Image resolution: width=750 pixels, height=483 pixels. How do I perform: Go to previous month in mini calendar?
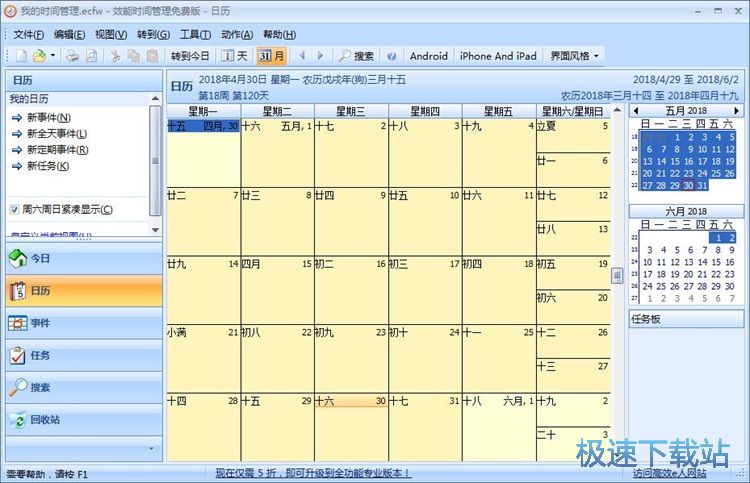[636, 110]
